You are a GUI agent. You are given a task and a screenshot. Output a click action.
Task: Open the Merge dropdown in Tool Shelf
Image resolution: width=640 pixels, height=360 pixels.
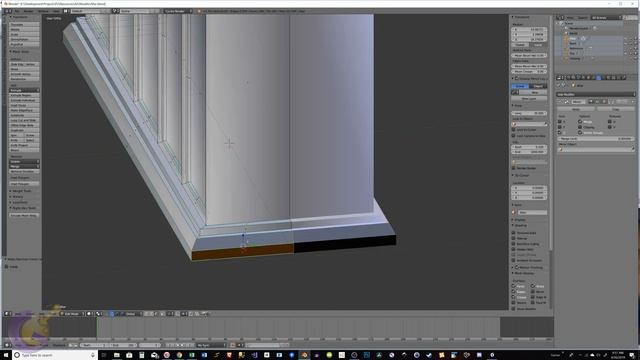(x=24, y=167)
